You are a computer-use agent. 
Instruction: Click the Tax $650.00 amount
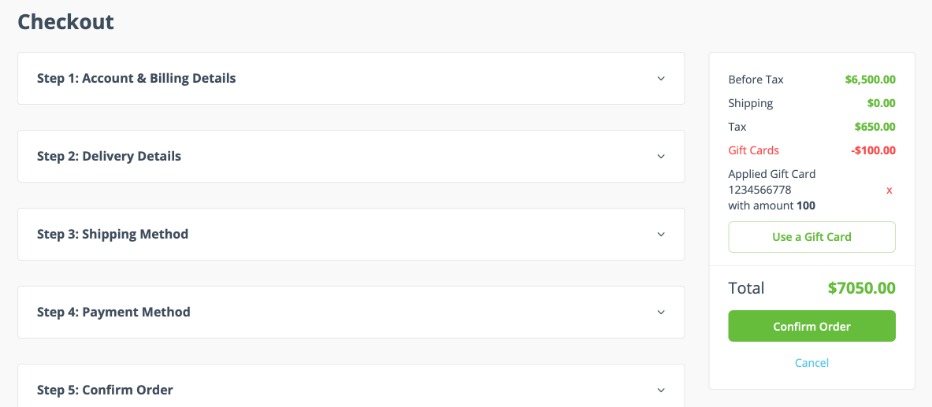(874, 127)
